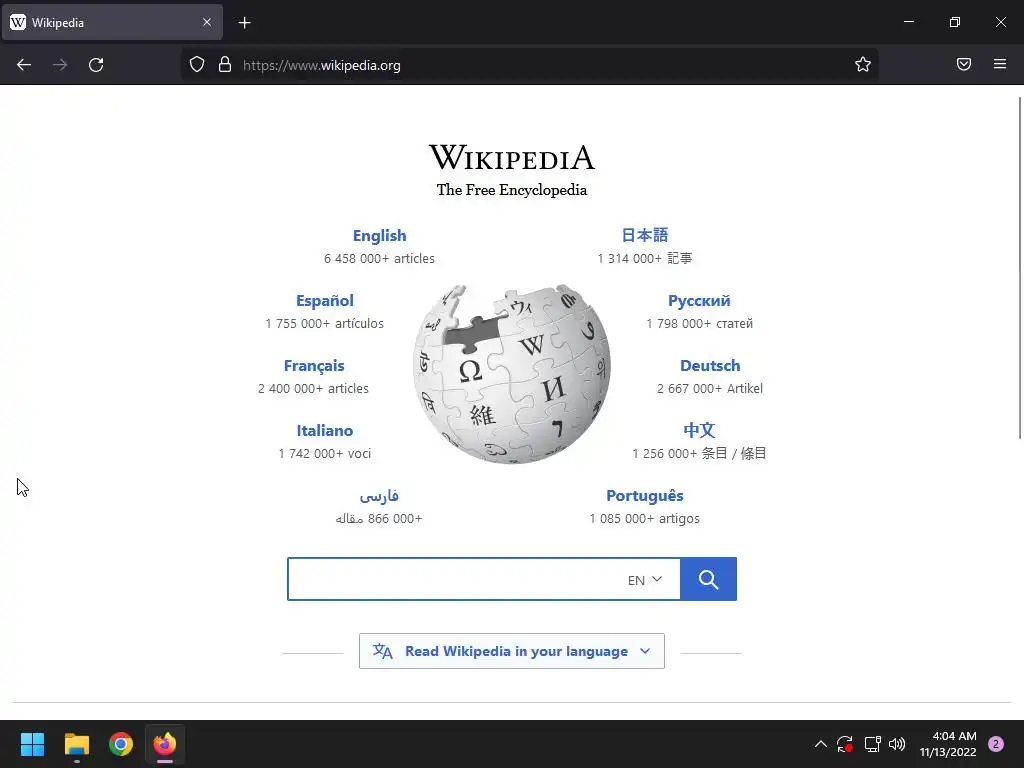Click the 1 755 000+ artículos text

325,323
